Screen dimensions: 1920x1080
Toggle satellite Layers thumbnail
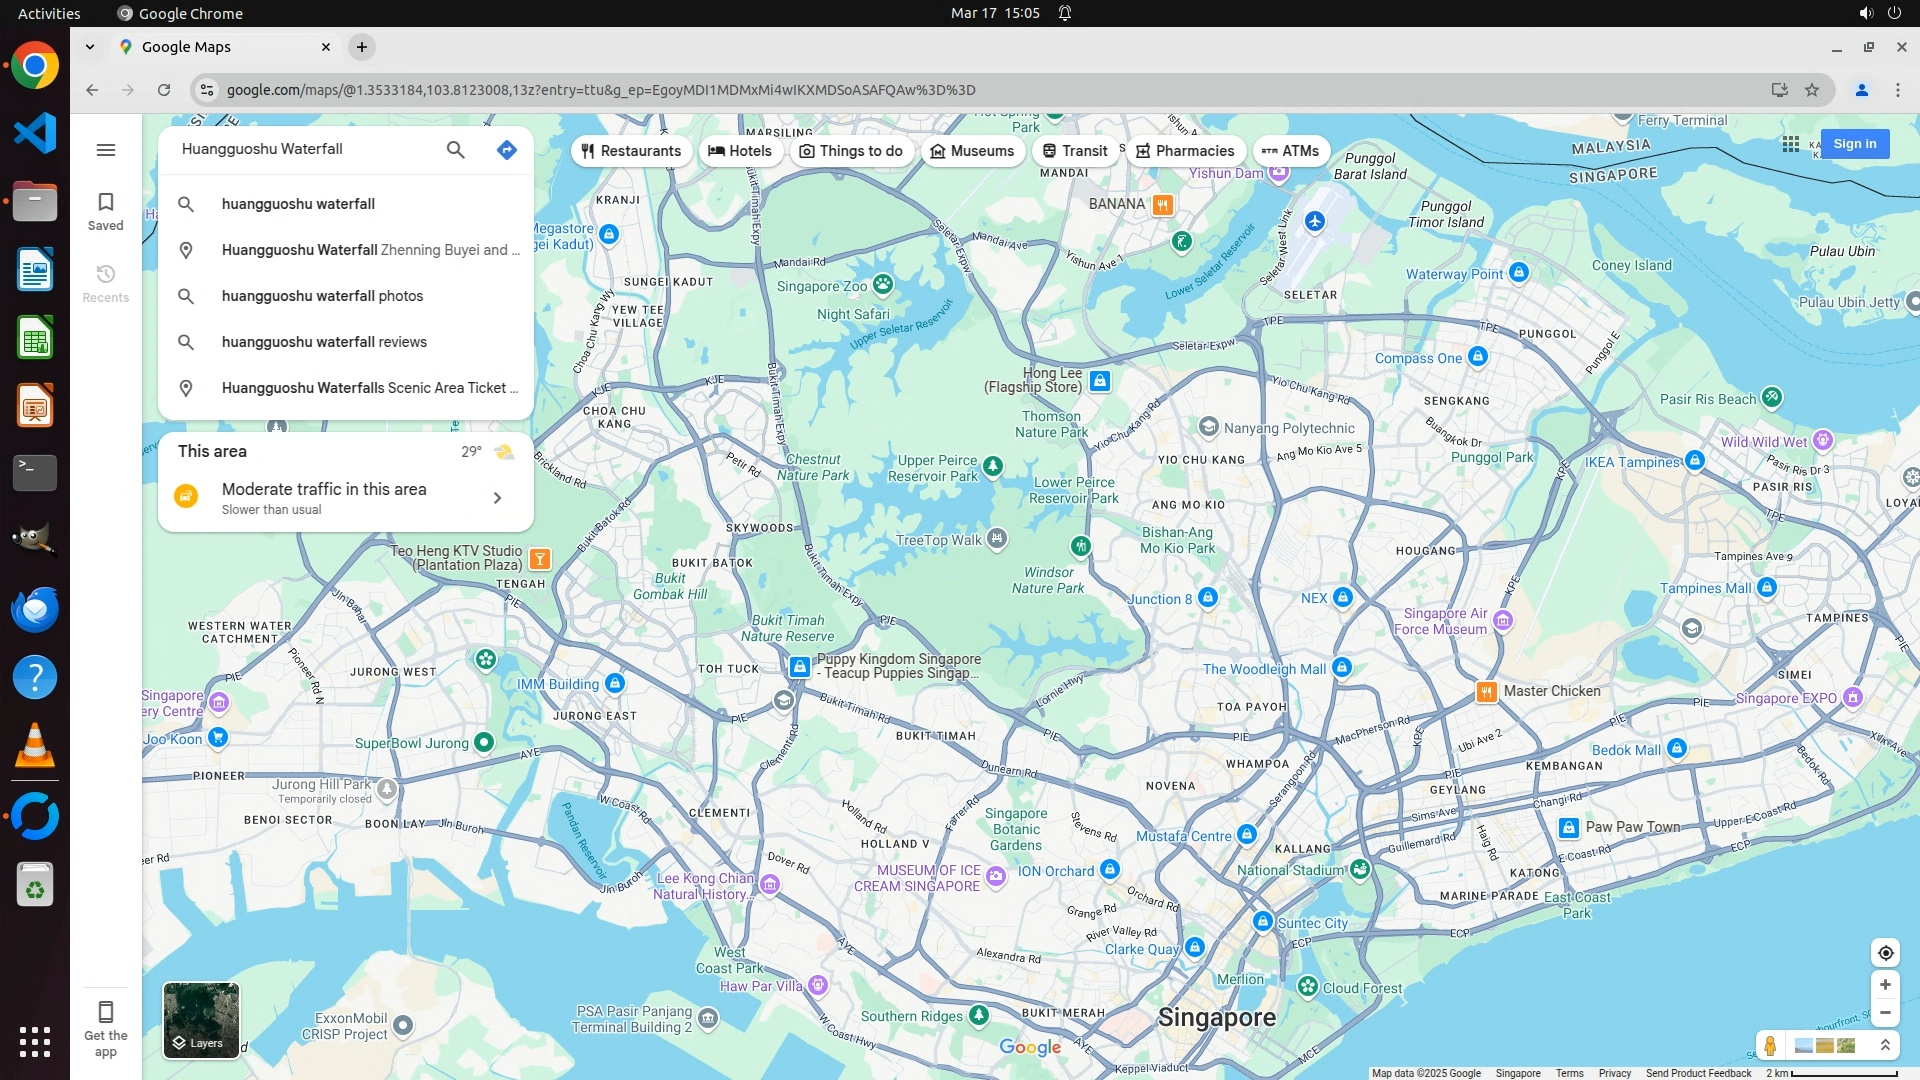tap(201, 1020)
